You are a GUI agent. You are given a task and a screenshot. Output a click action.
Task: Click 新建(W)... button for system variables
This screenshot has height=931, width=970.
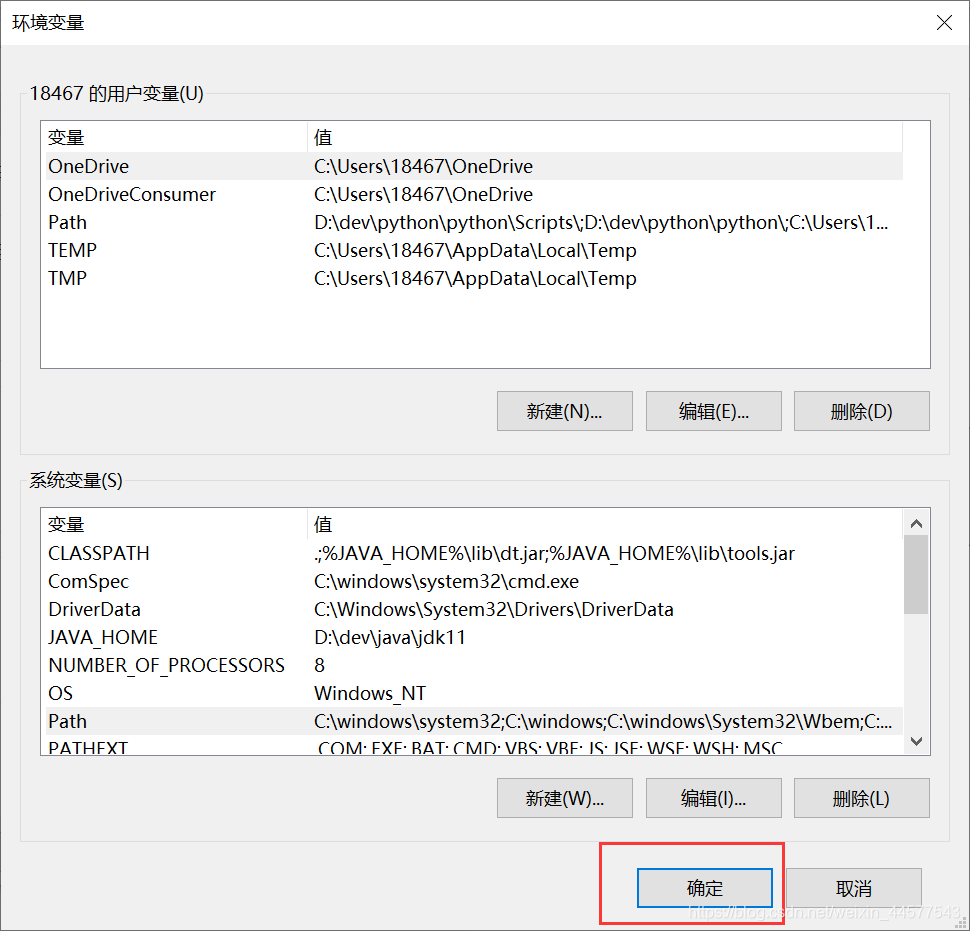(x=564, y=798)
